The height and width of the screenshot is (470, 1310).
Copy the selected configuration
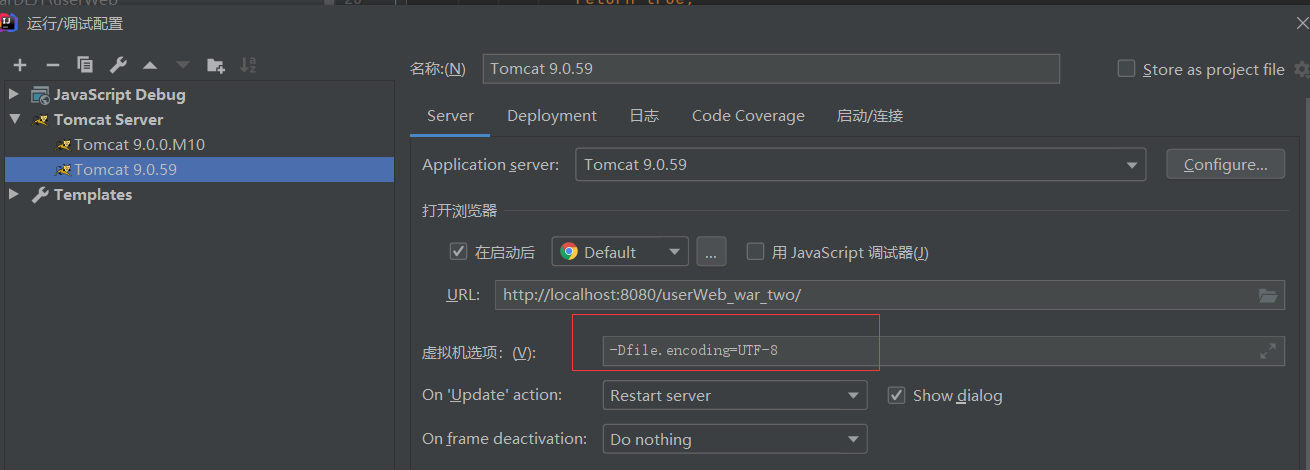pos(85,65)
